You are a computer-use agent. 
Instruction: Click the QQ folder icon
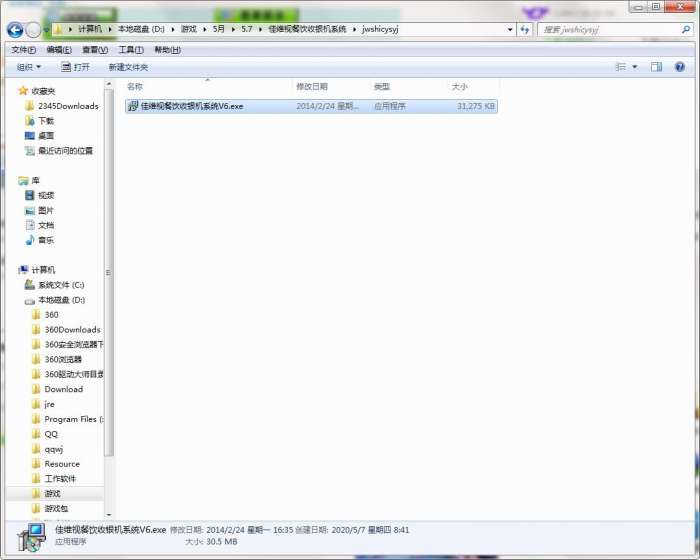pyautogui.click(x=37, y=434)
